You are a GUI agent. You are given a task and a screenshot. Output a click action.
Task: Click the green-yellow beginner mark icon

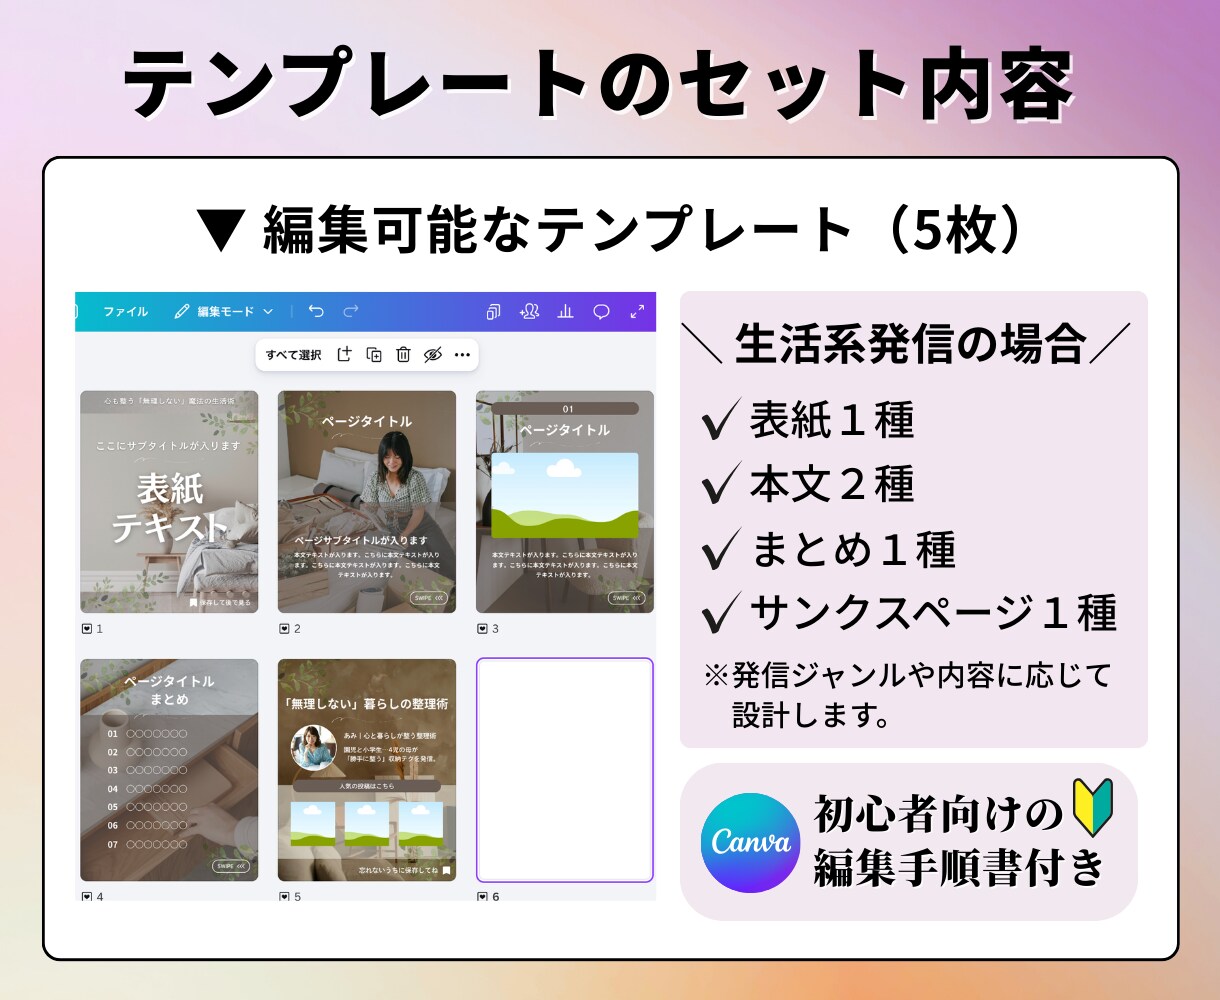coord(1092,808)
